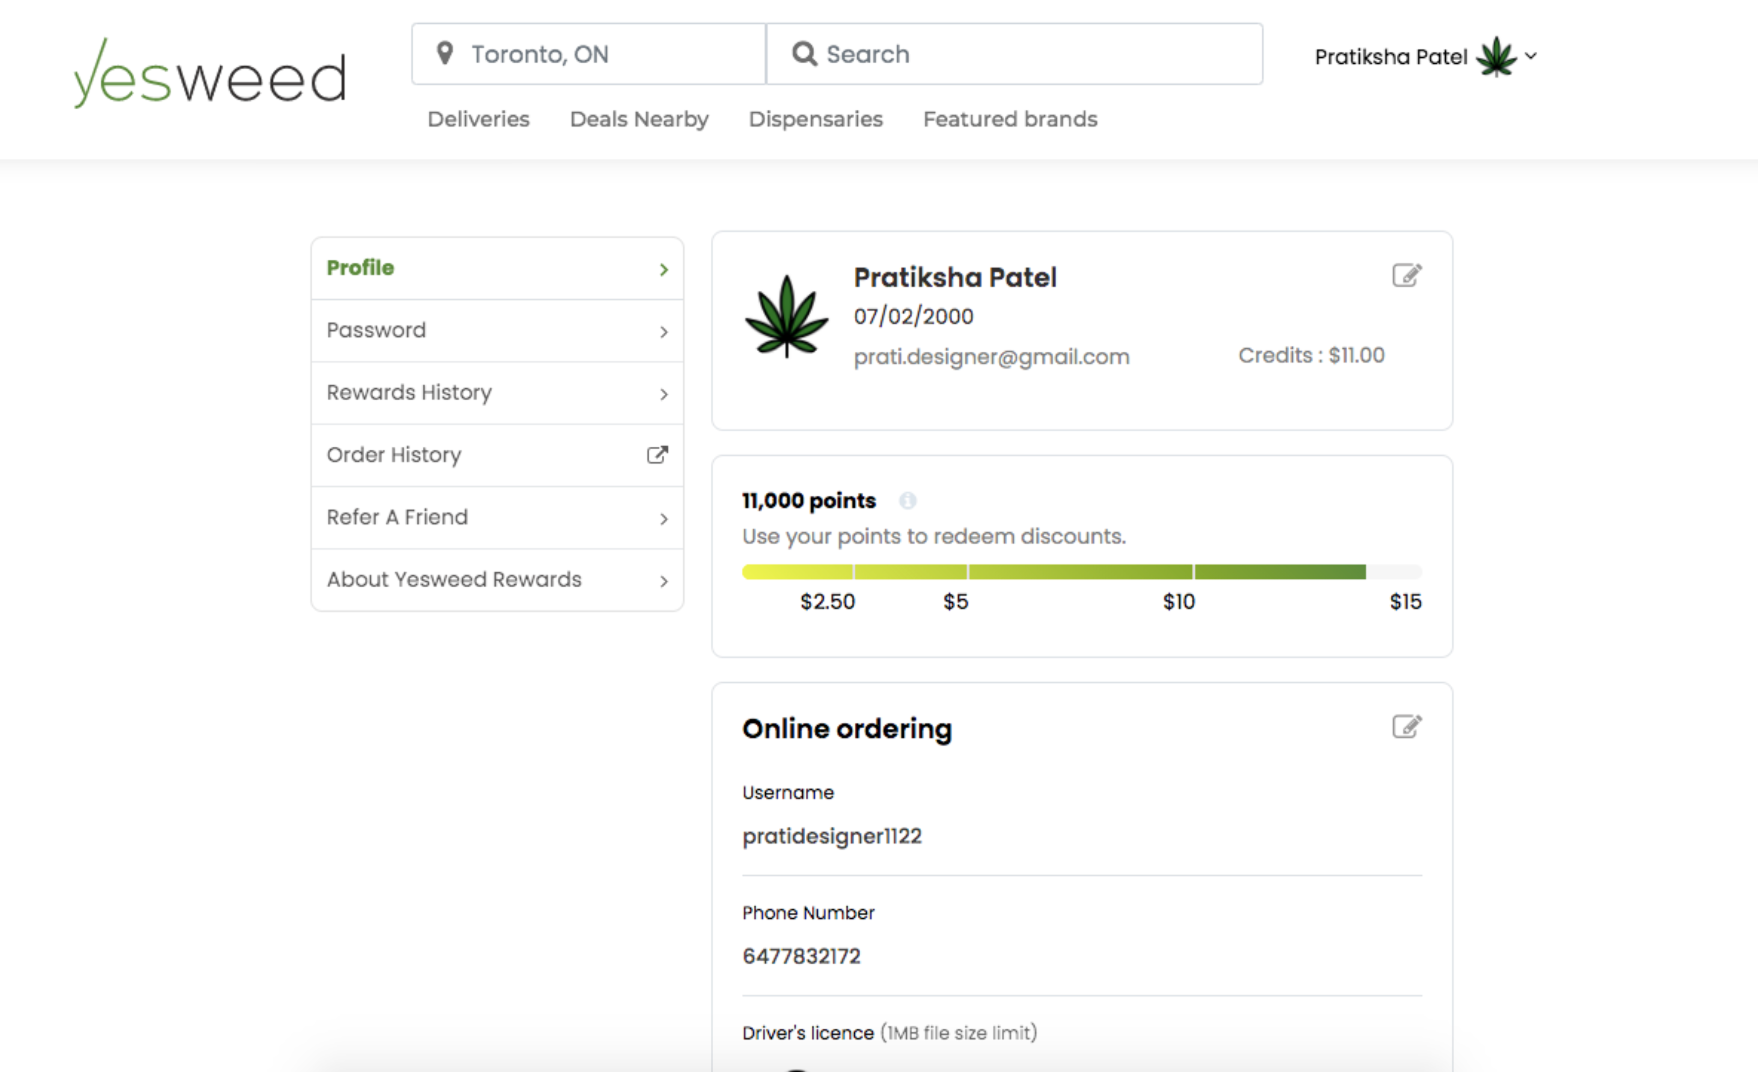Open Order History external link icon
1758x1072 pixels.
point(657,455)
